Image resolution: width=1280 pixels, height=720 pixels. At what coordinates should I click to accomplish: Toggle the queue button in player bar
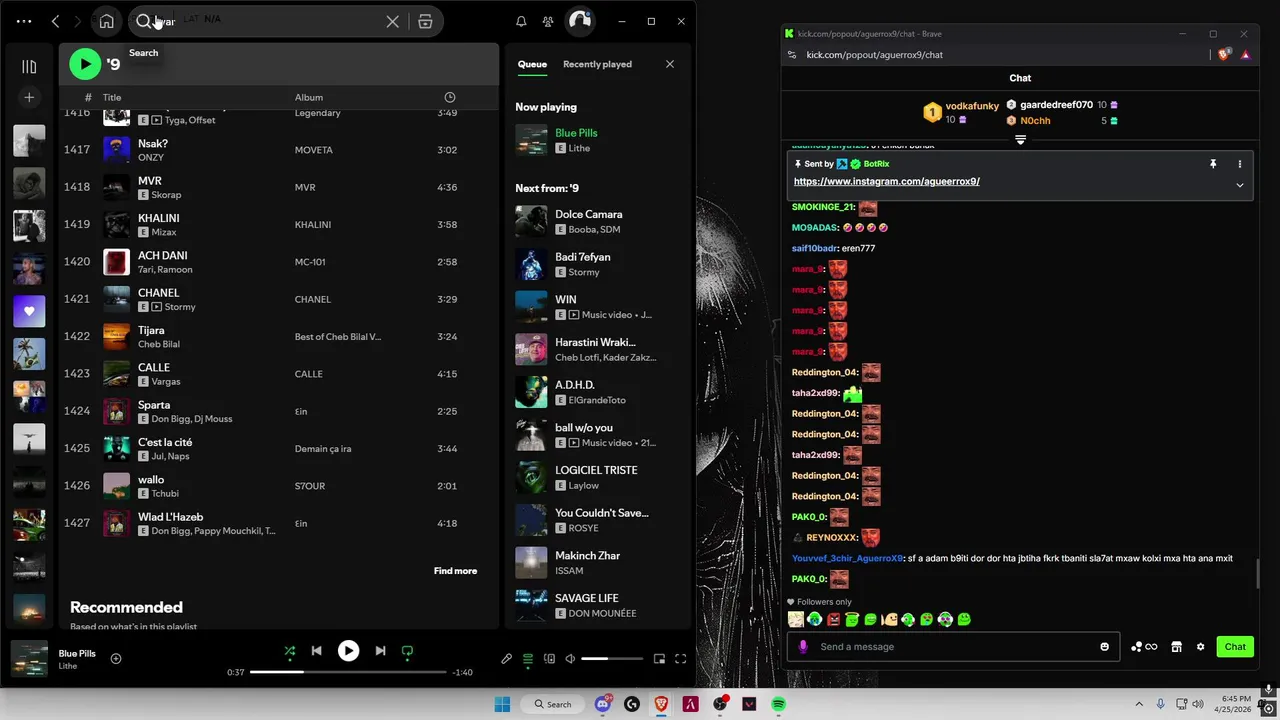tap(528, 659)
